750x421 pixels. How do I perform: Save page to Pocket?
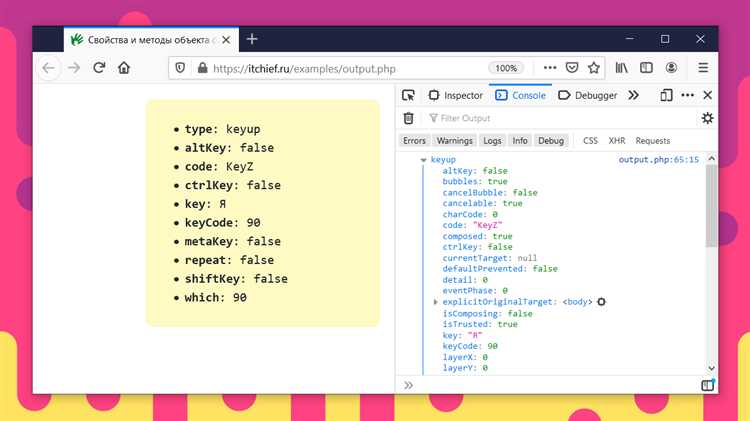pyautogui.click(x=572, y=68)
